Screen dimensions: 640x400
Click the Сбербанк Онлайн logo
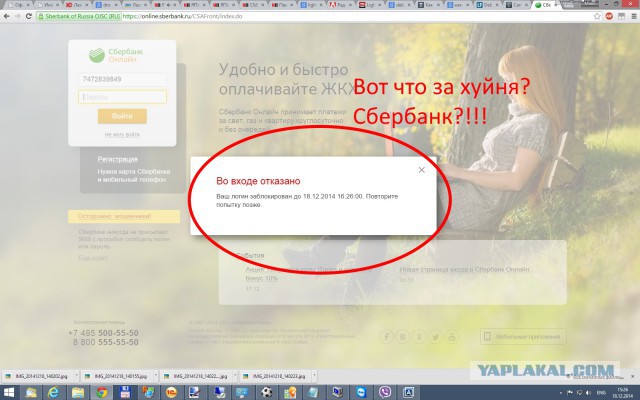pyautogui.click(x=116, y=56)
